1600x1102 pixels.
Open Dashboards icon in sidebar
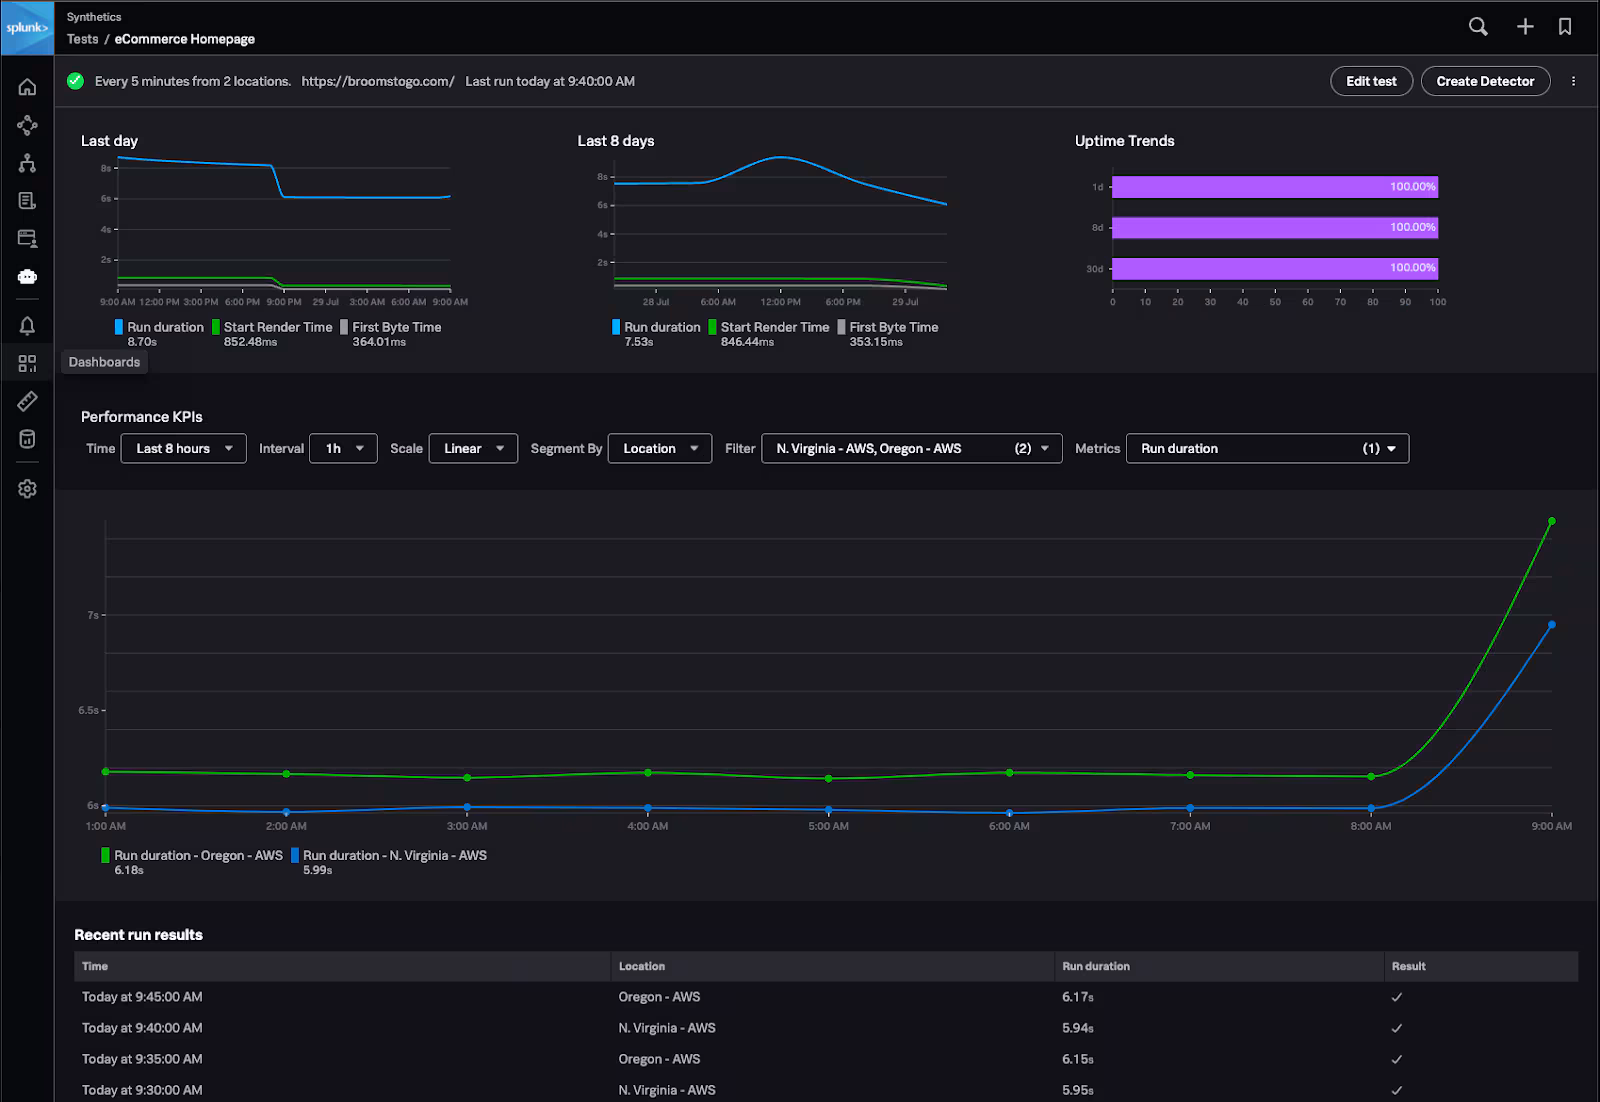[27, 363]
